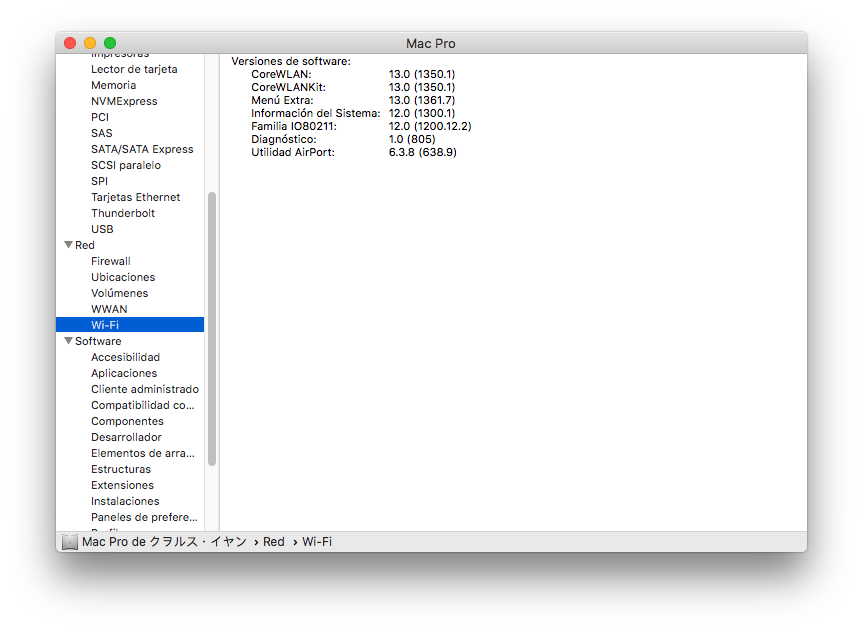Open NVMExpress hardware entry
Image resolution: width=863 pixels, height=632 pixels.
tap(124, 101)
